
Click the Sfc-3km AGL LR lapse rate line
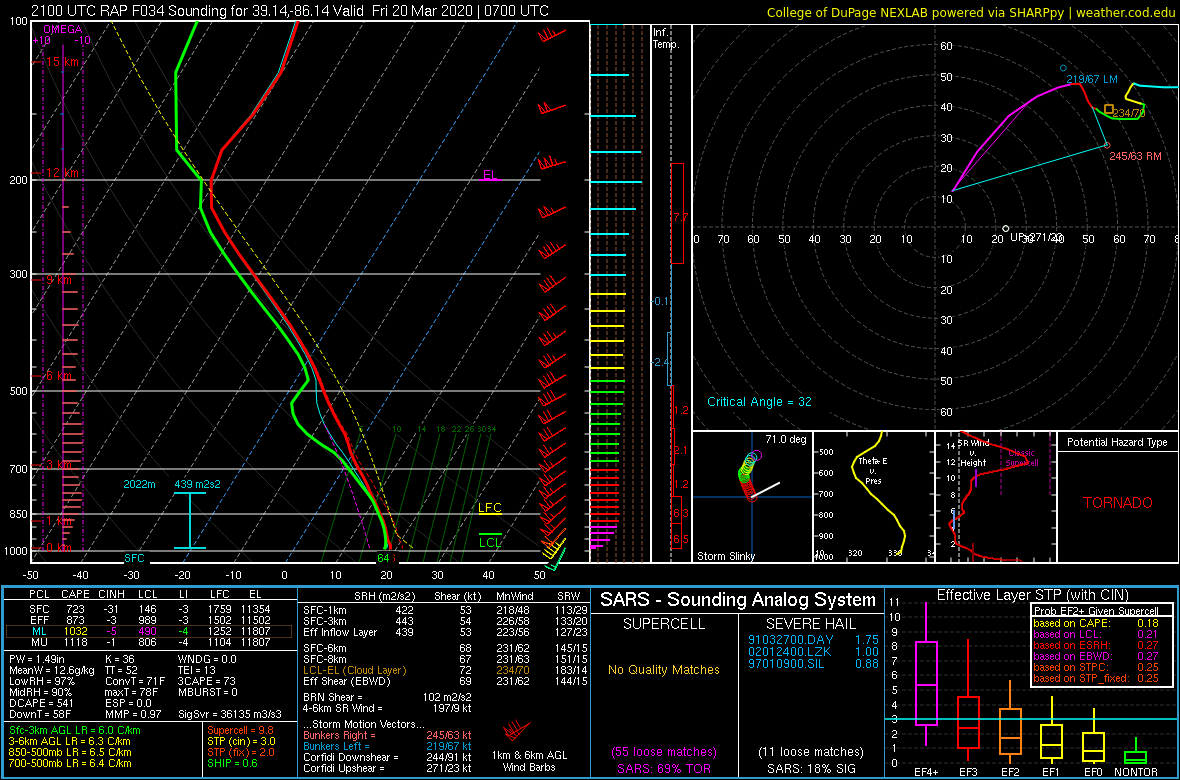pos(75,730)
